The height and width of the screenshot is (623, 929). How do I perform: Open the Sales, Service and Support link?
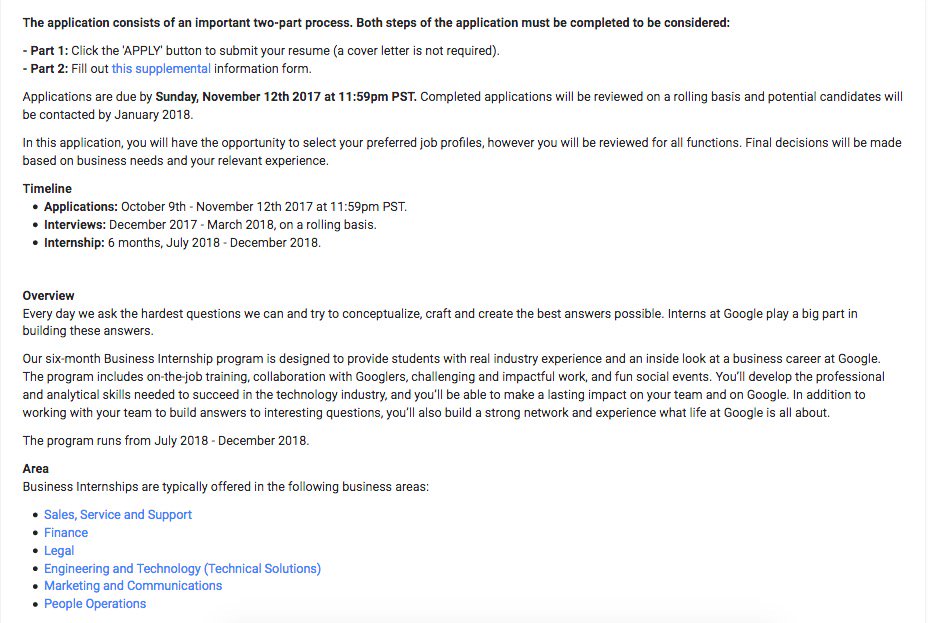tap(118, 514)
